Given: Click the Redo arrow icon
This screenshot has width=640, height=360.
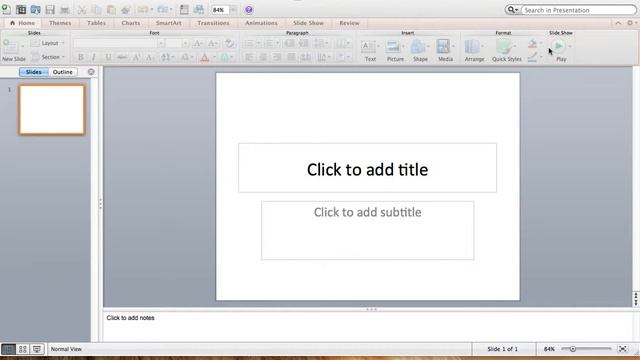Looking at the screenshot, I should 162,9.
